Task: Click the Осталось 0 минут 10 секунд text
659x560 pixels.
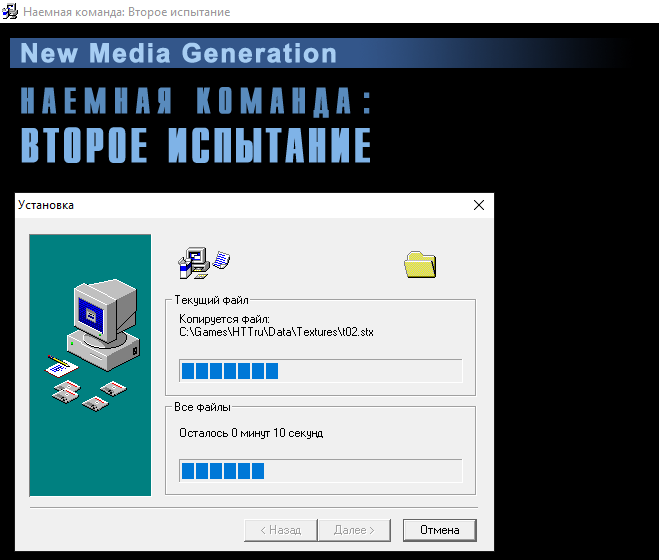Action: tap(251, 433)
